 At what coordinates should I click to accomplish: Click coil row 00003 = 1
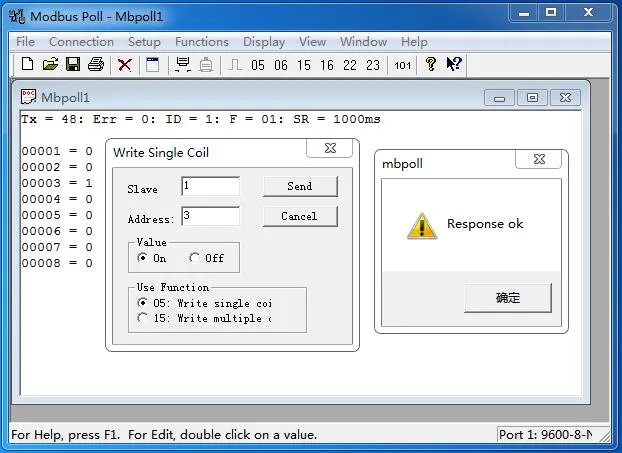(57, 183)
